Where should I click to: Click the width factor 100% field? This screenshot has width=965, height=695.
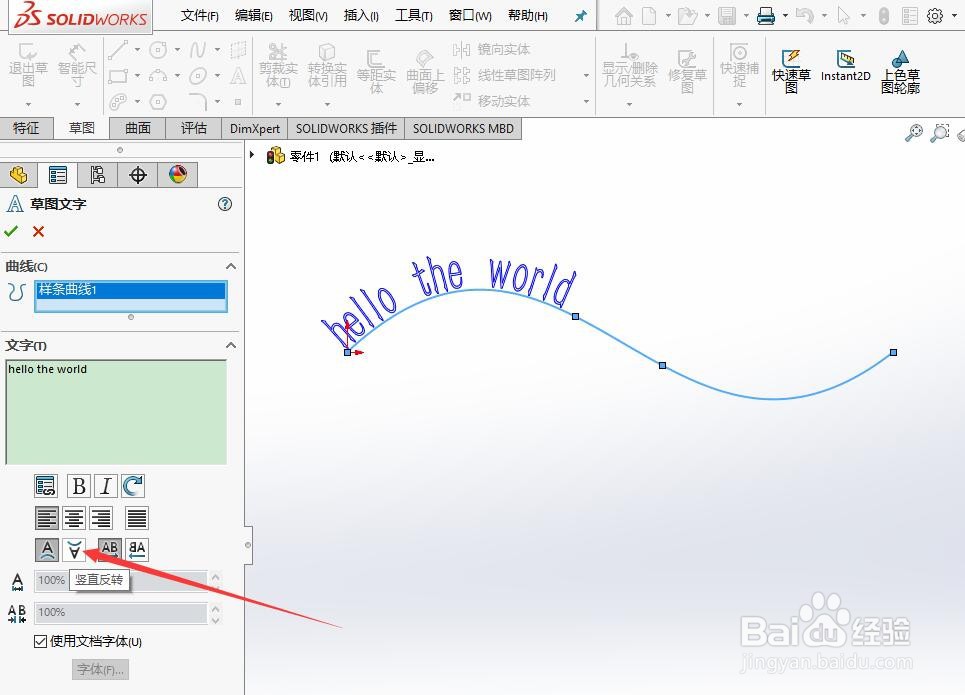click(121, 580)
